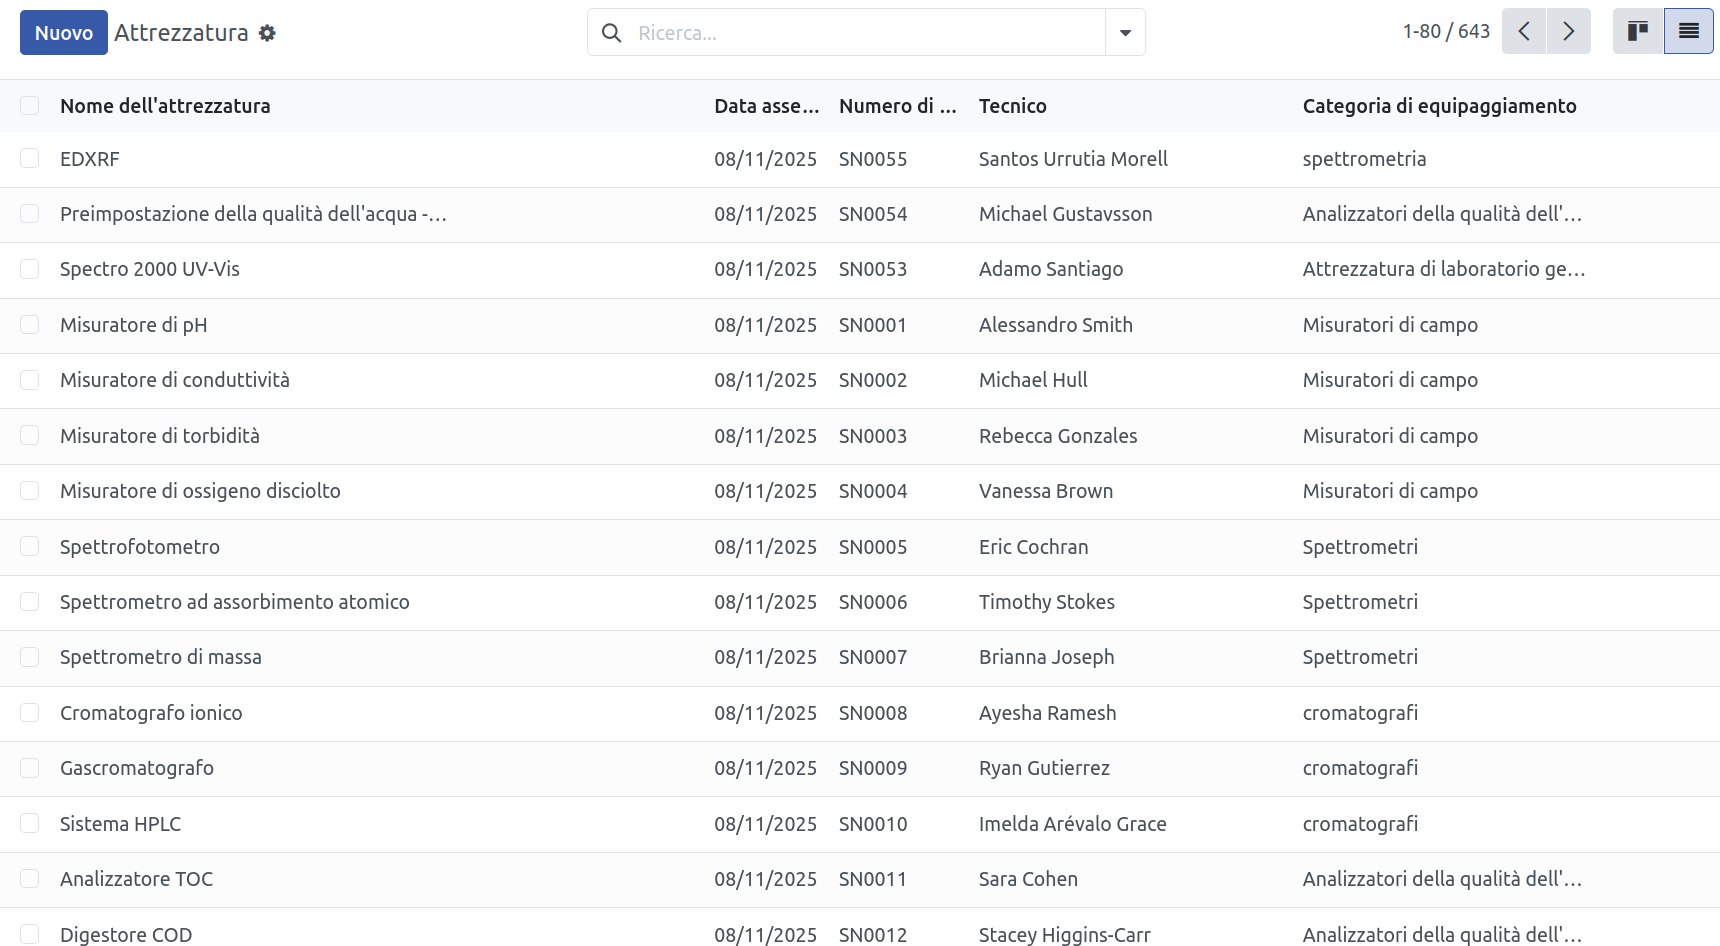The image size is (1720, 946).
Task: Open the Spectro 2000 UV-Vis record
Action: [150, 269]
